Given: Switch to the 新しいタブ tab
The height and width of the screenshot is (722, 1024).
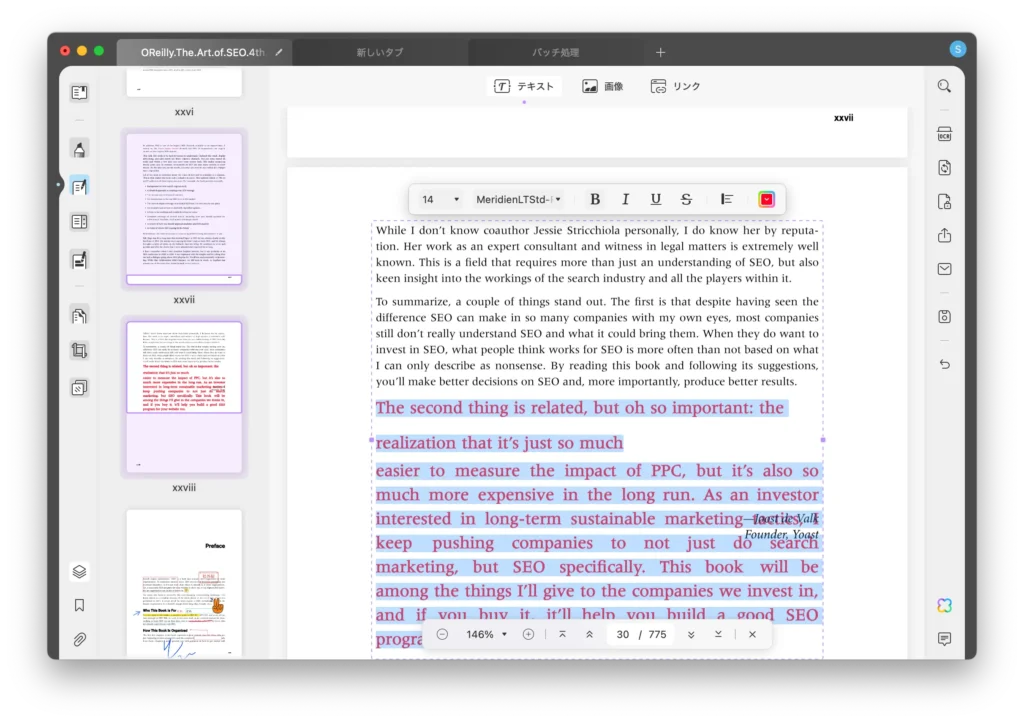Looking at the screenshot, I should click(x=380, y=52).
